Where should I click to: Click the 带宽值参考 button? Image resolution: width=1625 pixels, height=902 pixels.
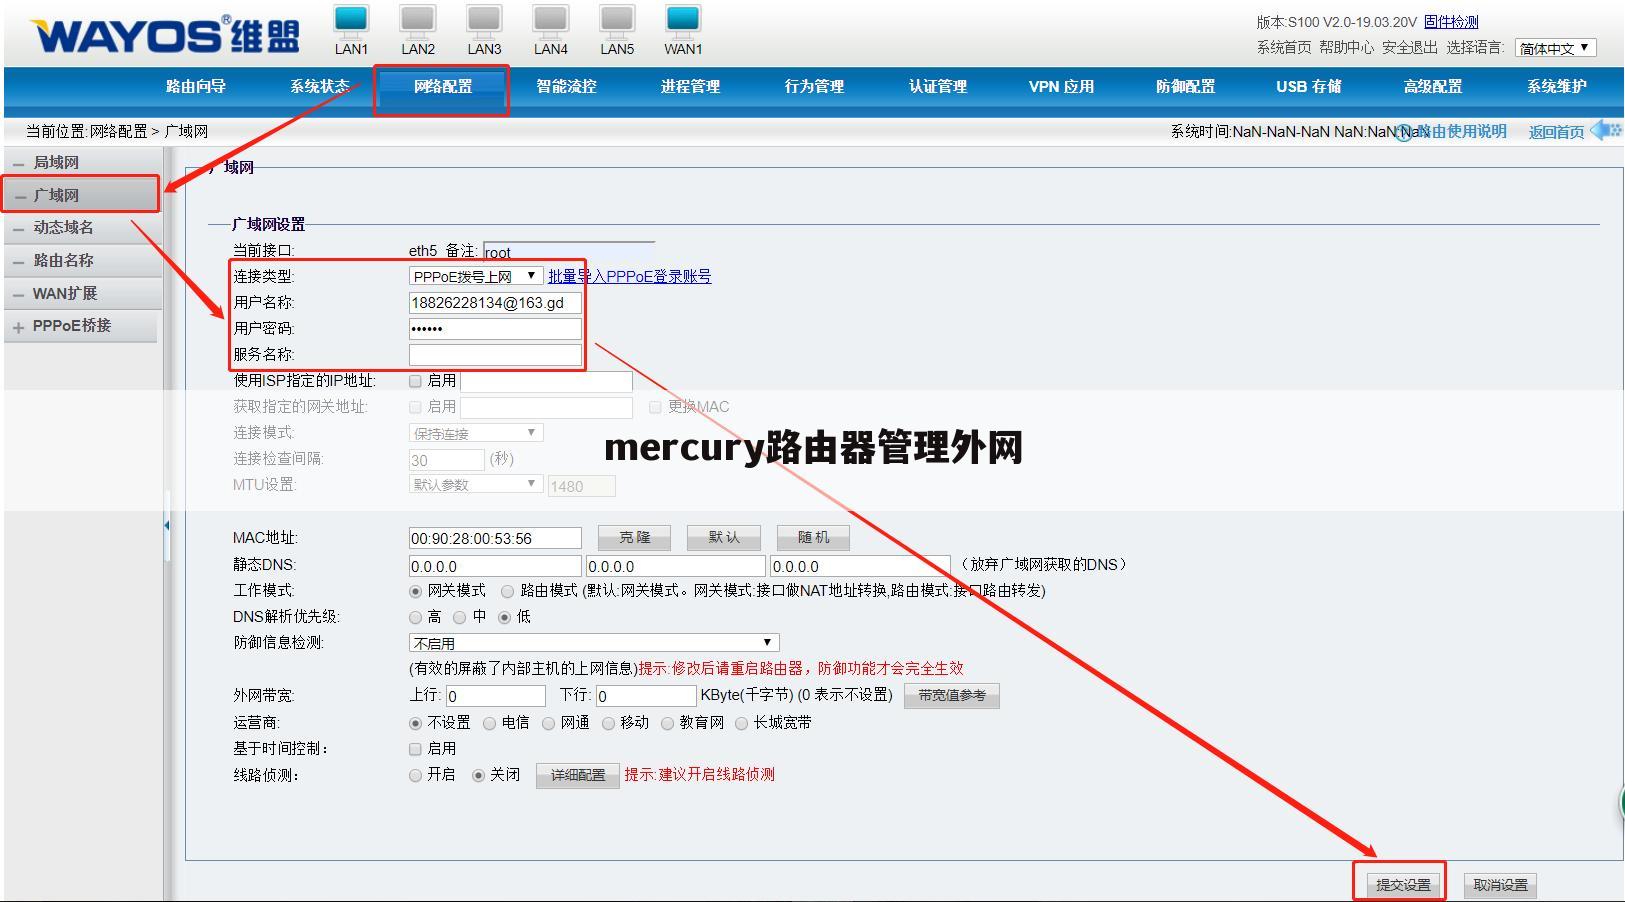(x=952, y=695)
